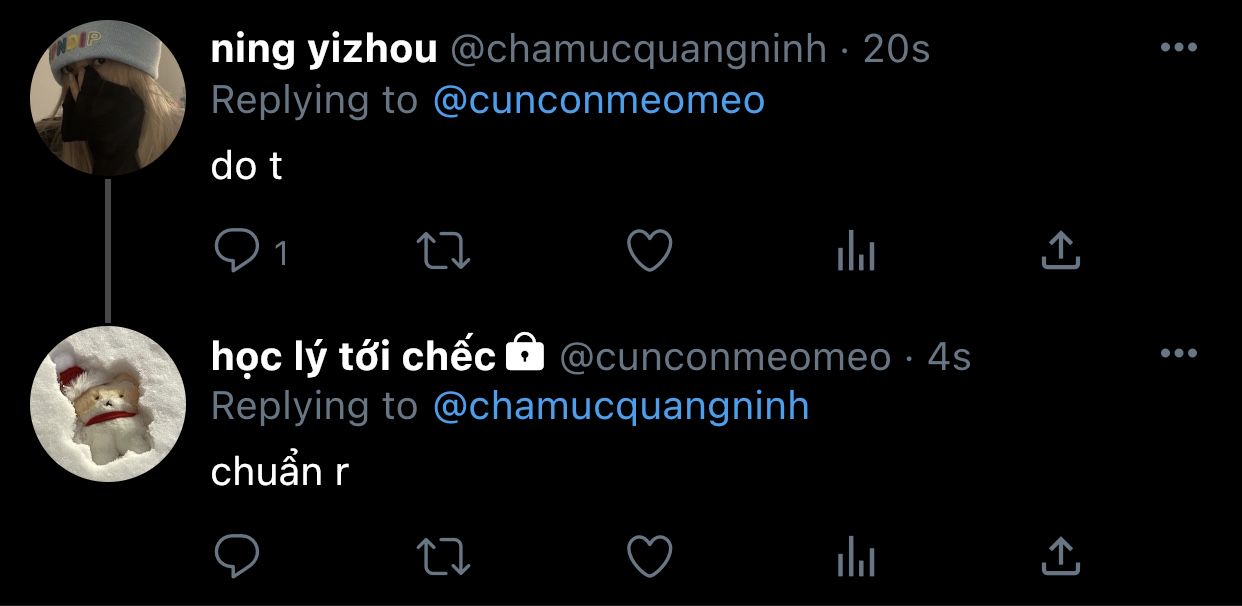This screenshot has width=1242, height=606.
Task: Open ning yizhou's profile picture
Action: coord(108,99)
